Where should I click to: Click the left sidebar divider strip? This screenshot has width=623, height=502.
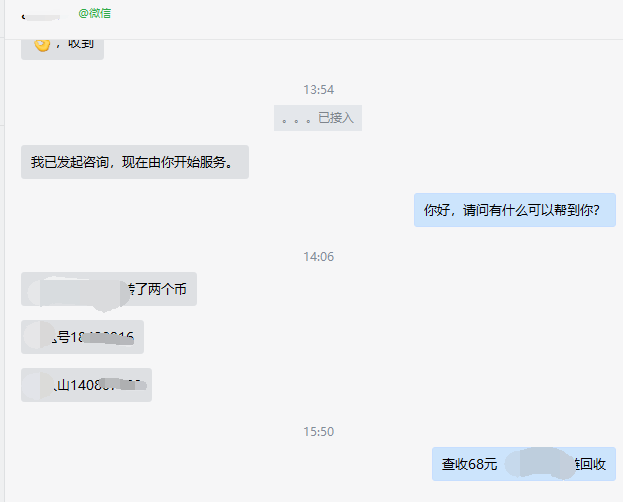click(x=2, y=251)
